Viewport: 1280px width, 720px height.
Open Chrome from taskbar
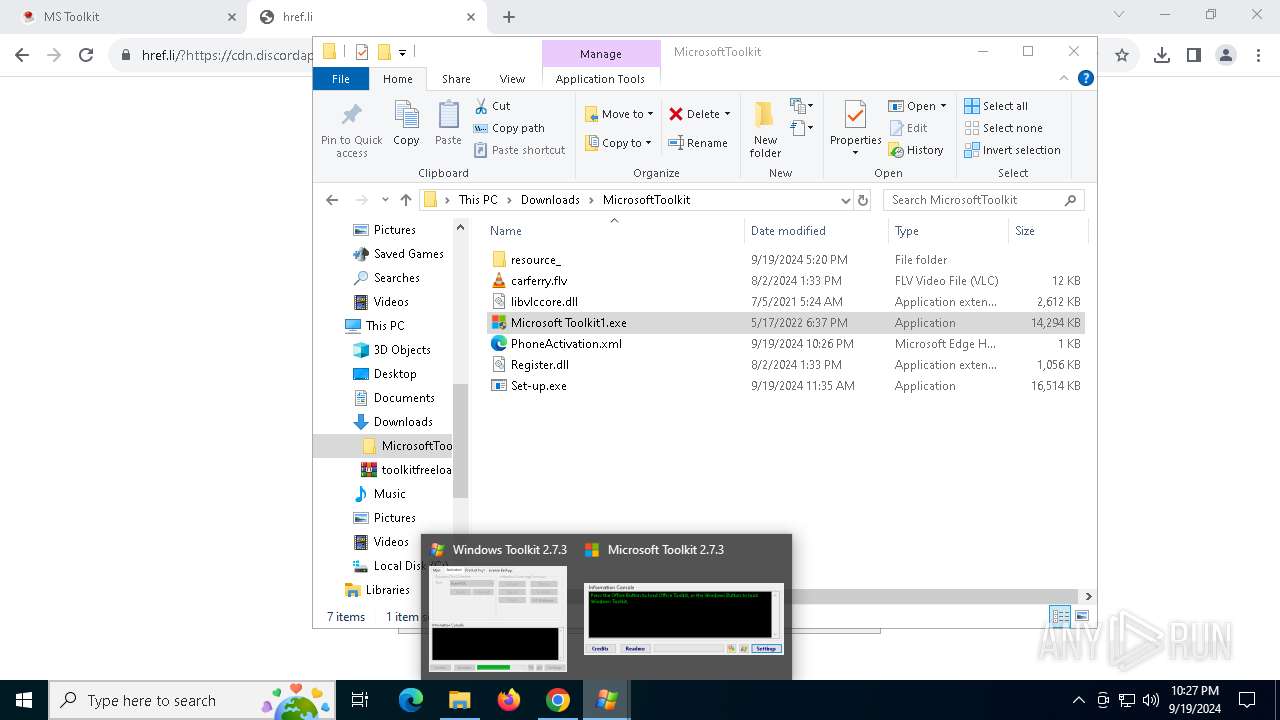pyautogui.click(x=558, y=700)
